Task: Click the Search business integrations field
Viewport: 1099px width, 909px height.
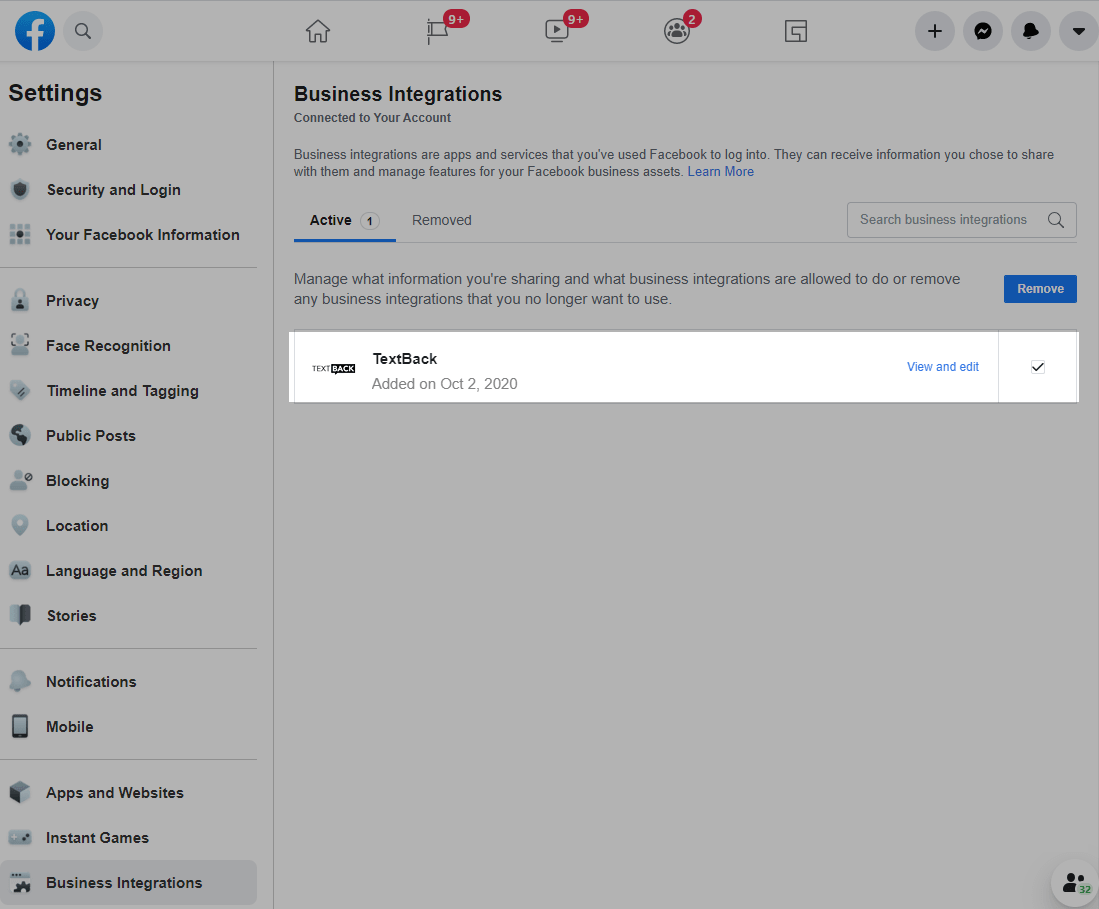Action: tap(961, 220)
